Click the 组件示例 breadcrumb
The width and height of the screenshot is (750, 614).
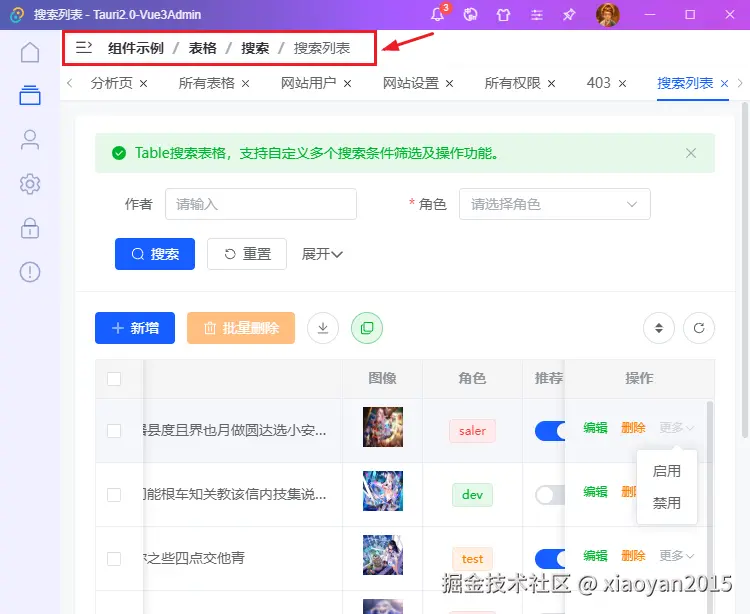(x=136, y=48)
